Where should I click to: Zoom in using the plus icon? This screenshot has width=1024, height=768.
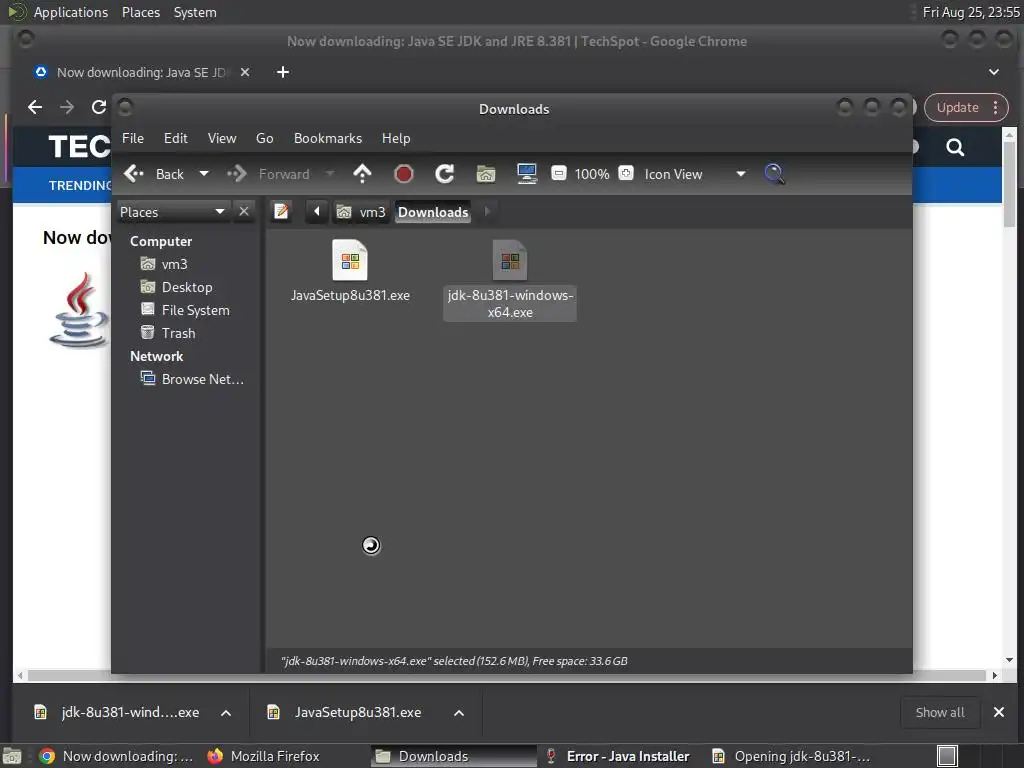coord(626,173)
